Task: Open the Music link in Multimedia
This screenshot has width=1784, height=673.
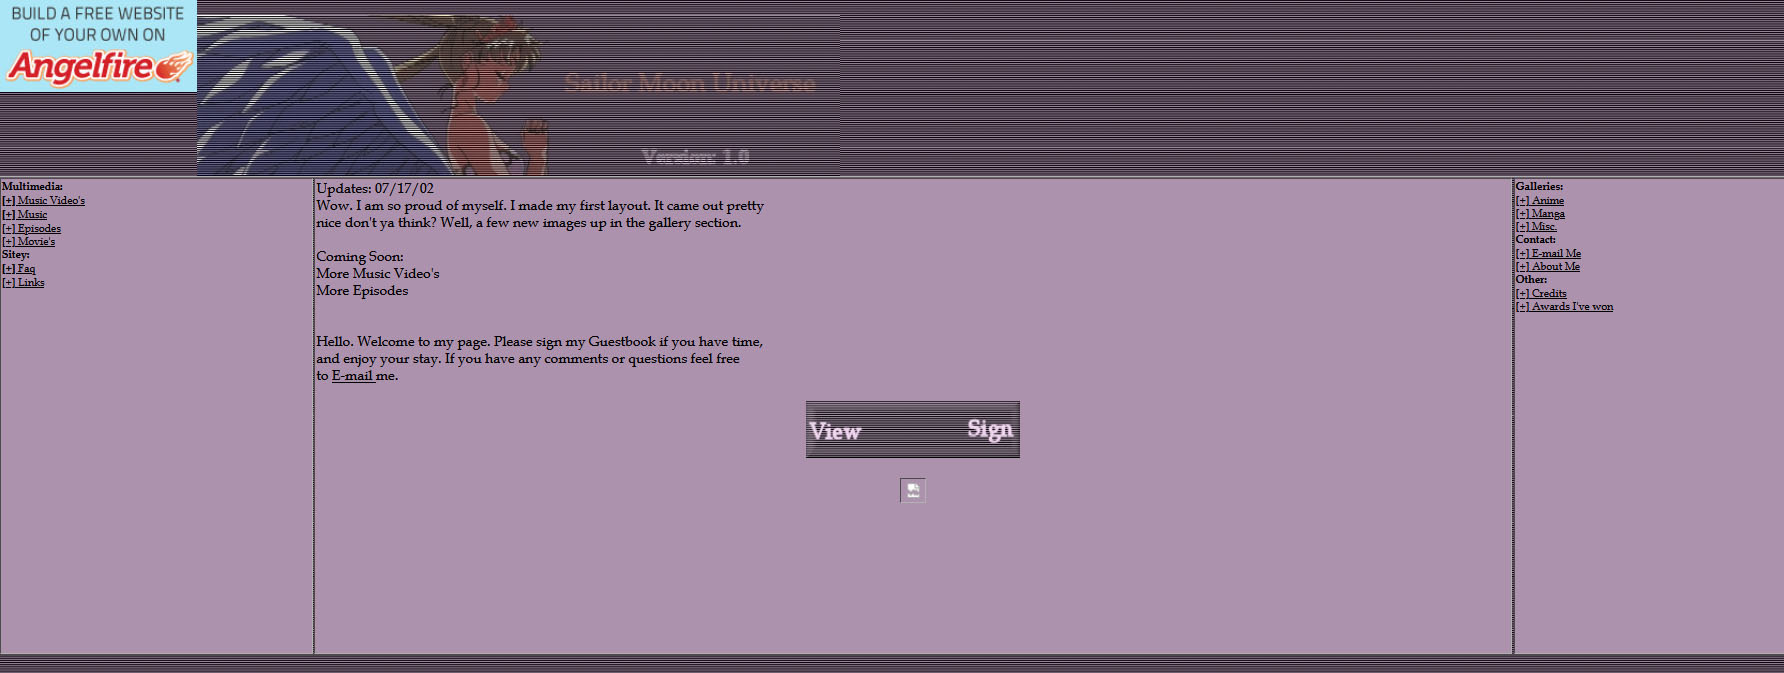Action: 24,214
